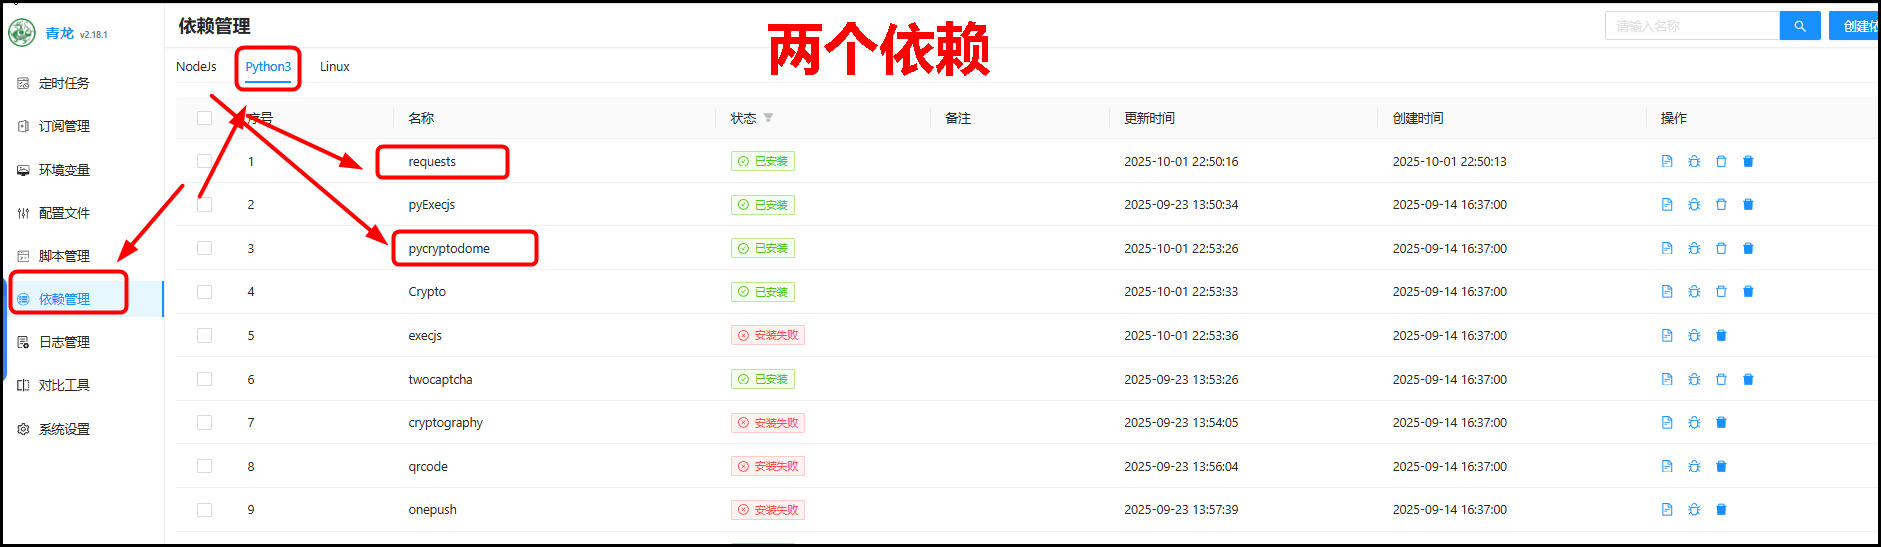Check the checkbox for the Crypto row

click(x=204, y=292)
